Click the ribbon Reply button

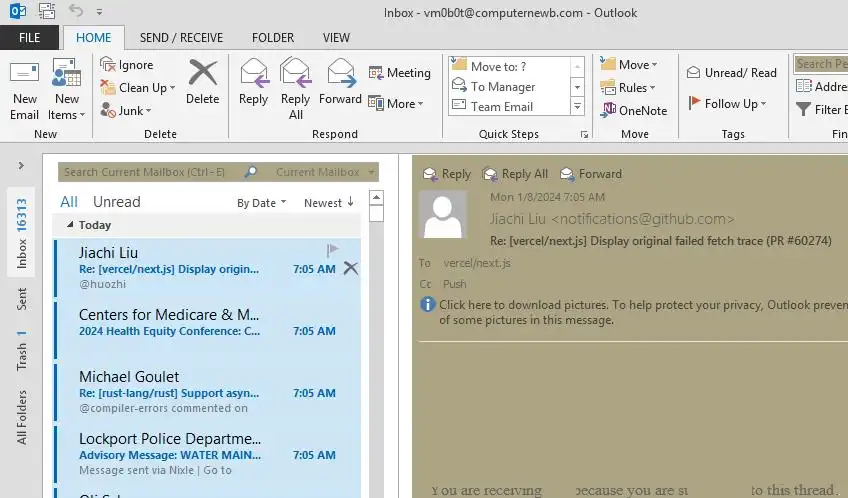[x=254, y=82]
